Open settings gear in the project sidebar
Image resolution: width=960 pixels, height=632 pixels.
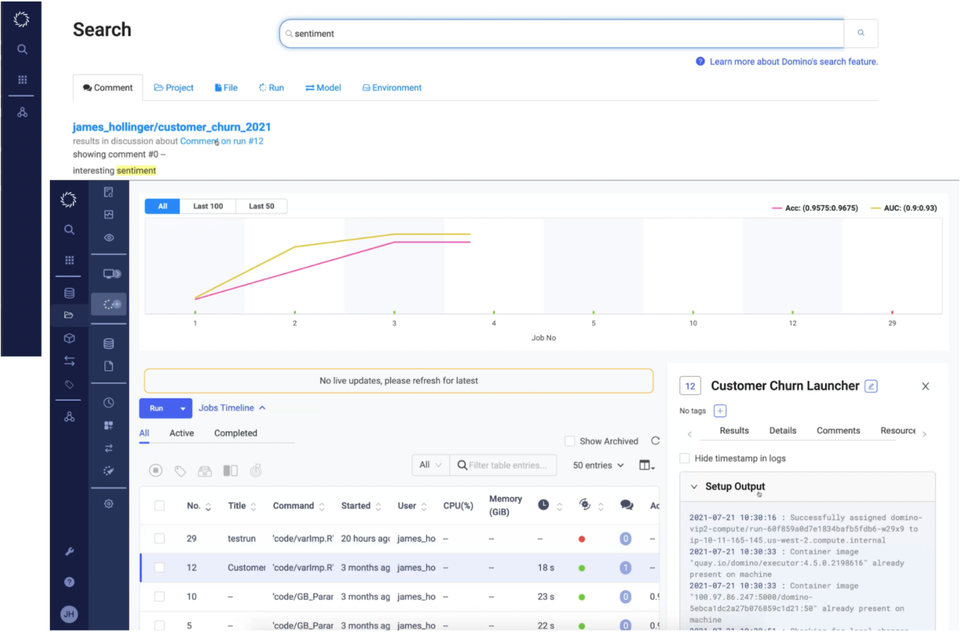pos(109,504)
